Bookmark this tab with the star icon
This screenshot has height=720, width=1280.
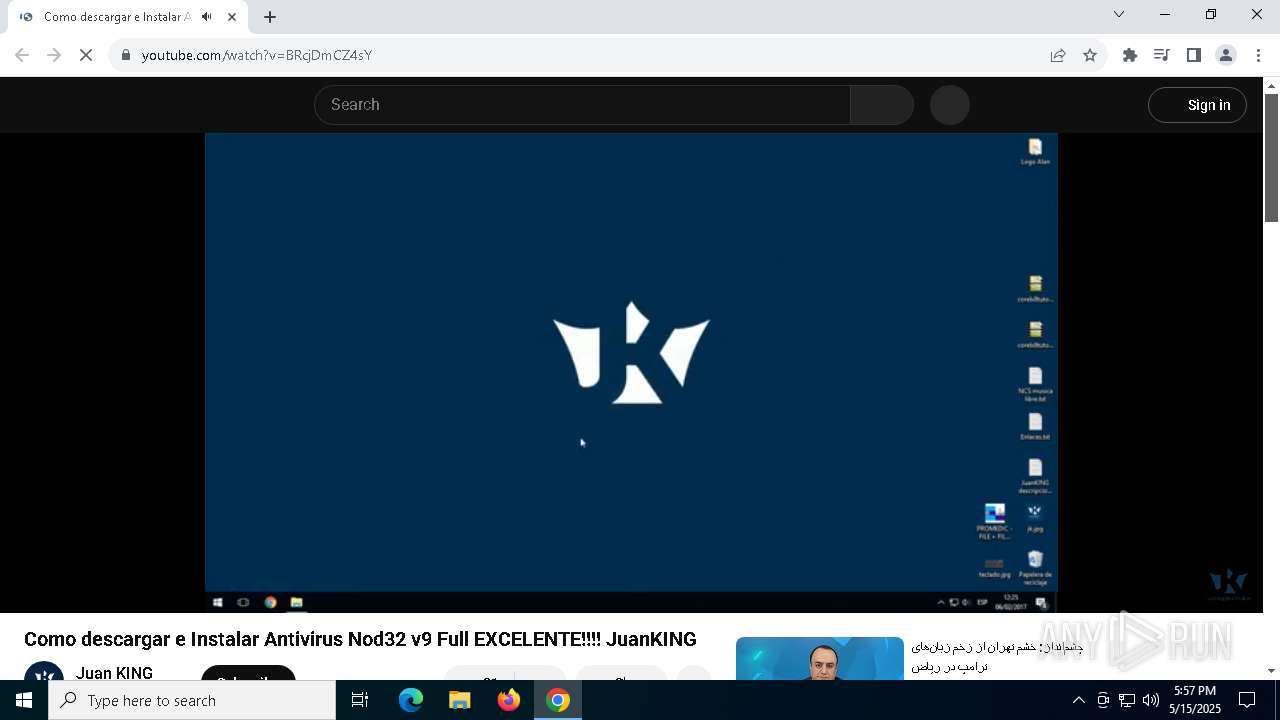pos(1090,55)
